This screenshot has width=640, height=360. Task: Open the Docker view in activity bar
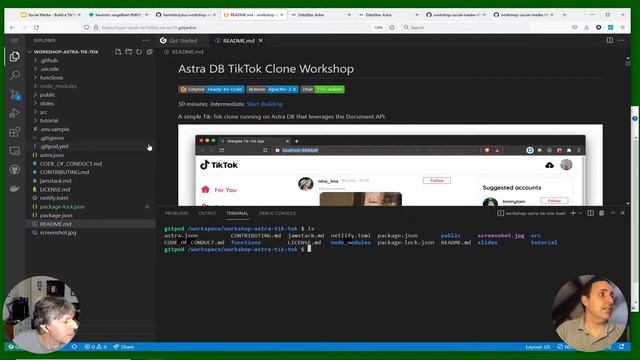[15, 188]
